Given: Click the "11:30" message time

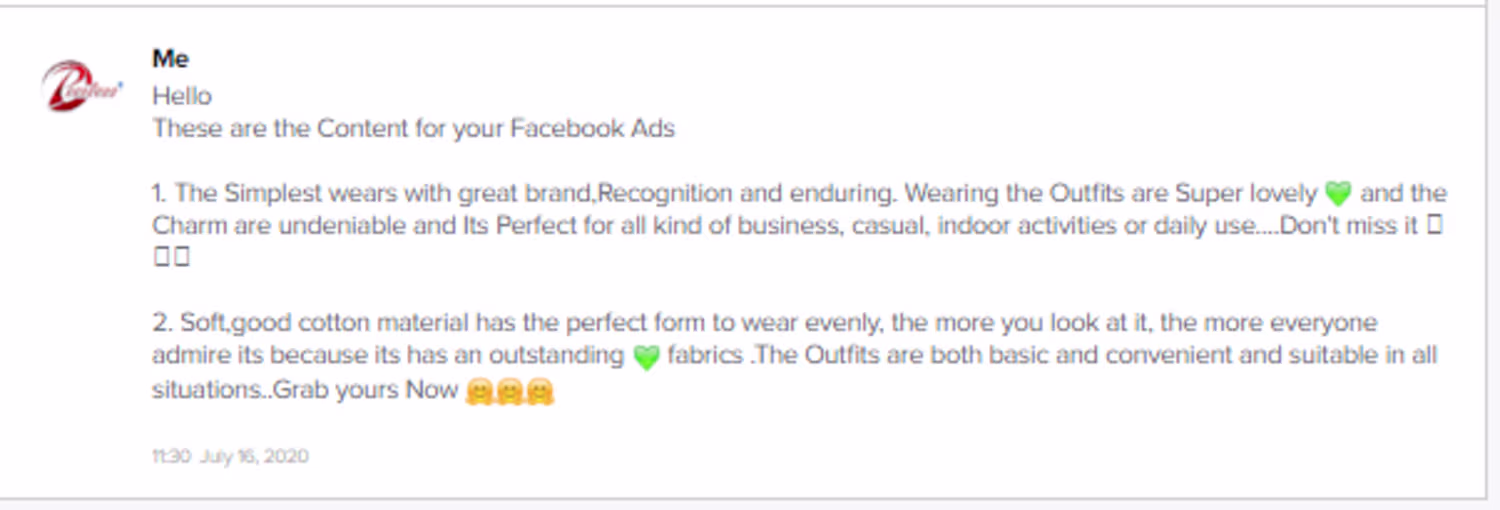Looking at the screenshot, I should [171, 457].
